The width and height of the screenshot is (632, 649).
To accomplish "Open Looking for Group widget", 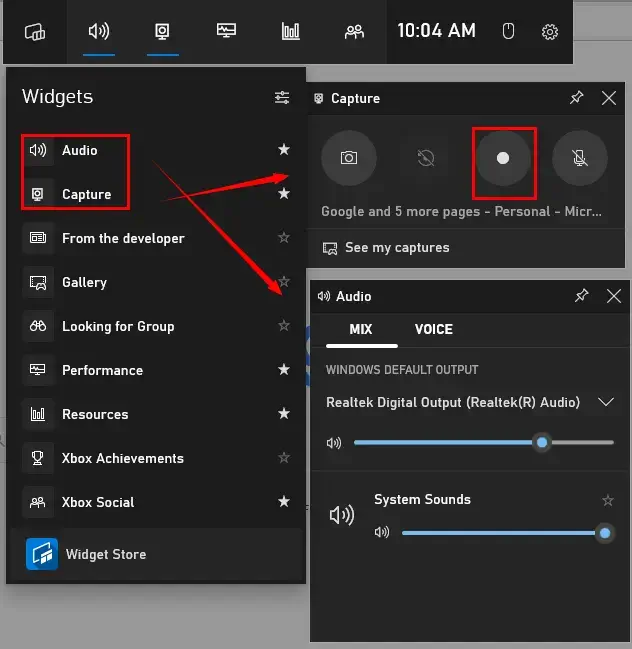I will tap(156, 326).
